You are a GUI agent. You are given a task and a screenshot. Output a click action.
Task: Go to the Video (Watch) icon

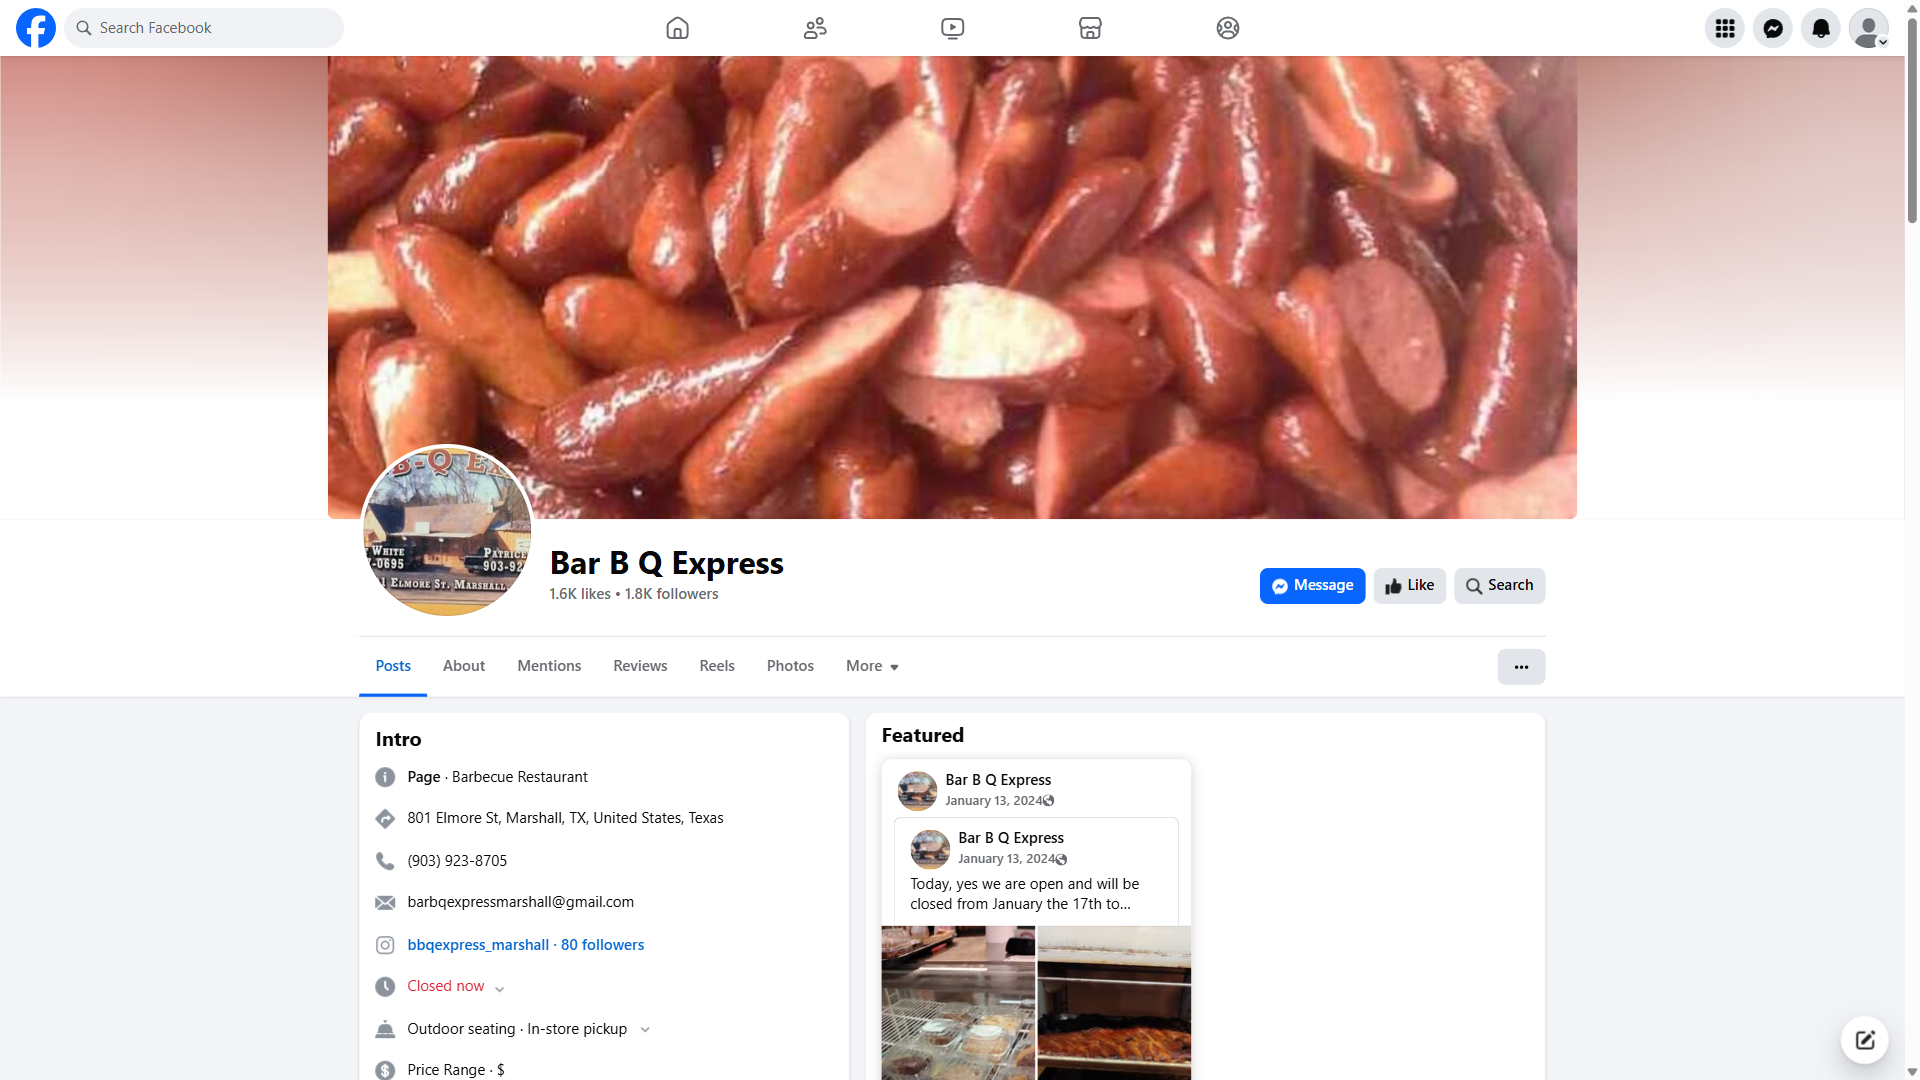[x=952, y=28]
